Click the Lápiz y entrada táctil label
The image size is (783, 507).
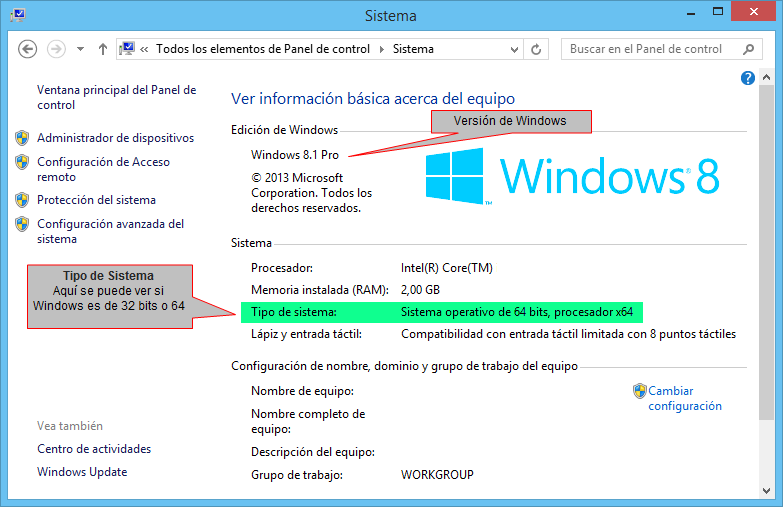pyautogui.click(x=306, y=334)
